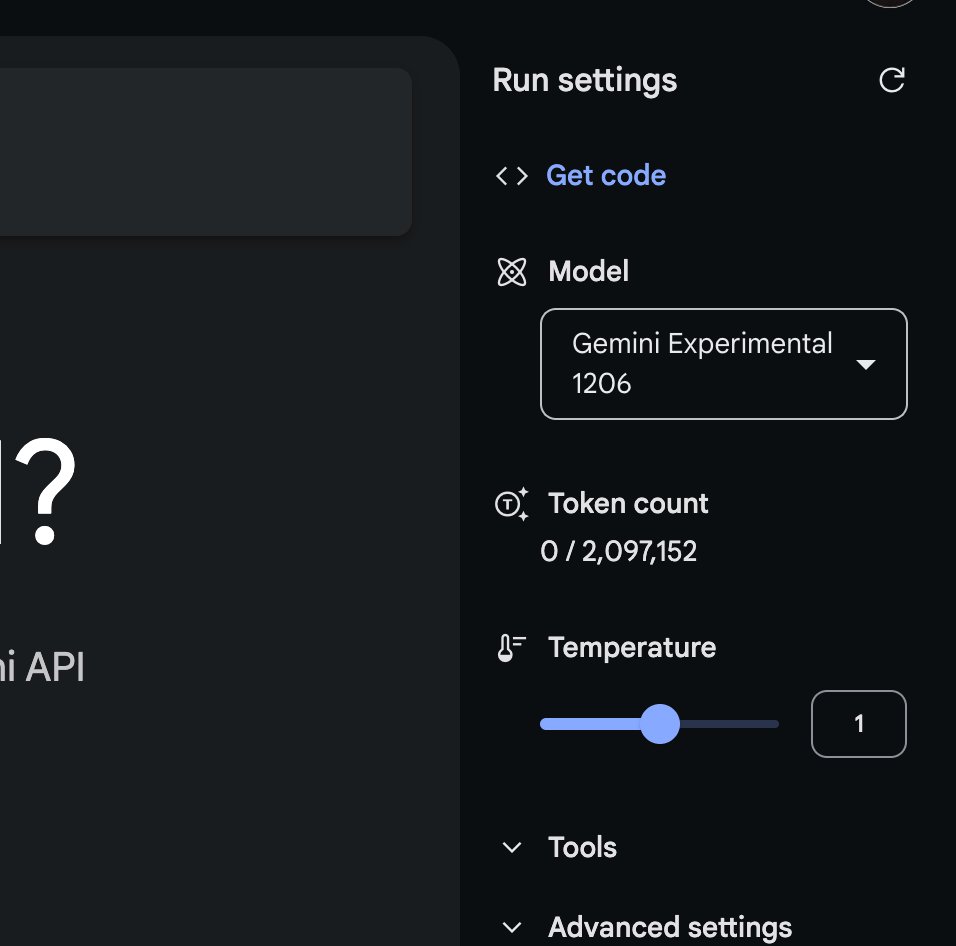956x946 pixels.
Task: Click the Temperature slider handle
Action: (660, 724)
